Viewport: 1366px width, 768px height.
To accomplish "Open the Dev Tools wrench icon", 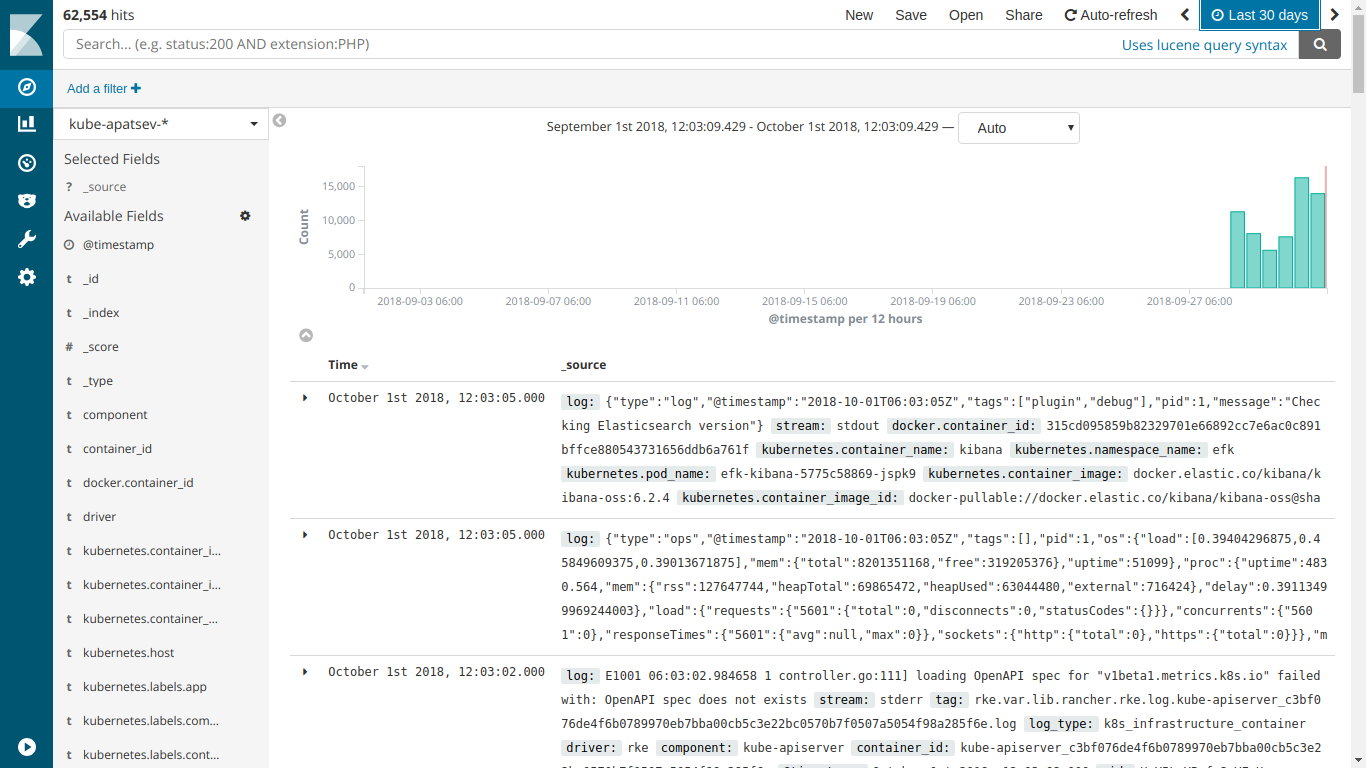I will pyautogui.click(x=26, y=239).
